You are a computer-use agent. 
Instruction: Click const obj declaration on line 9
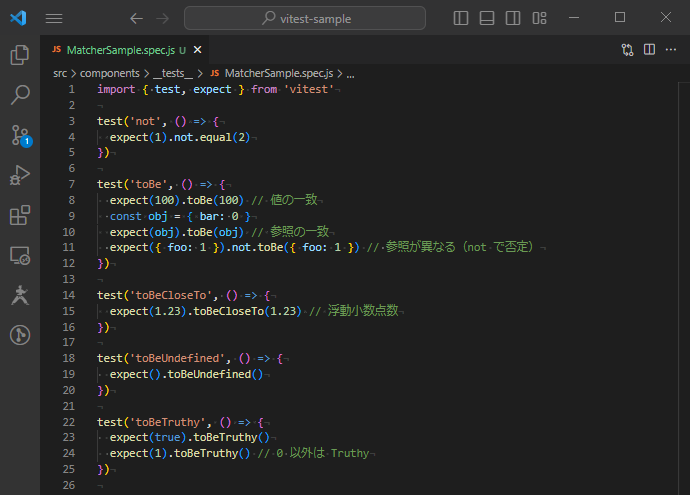pos(180,216)
